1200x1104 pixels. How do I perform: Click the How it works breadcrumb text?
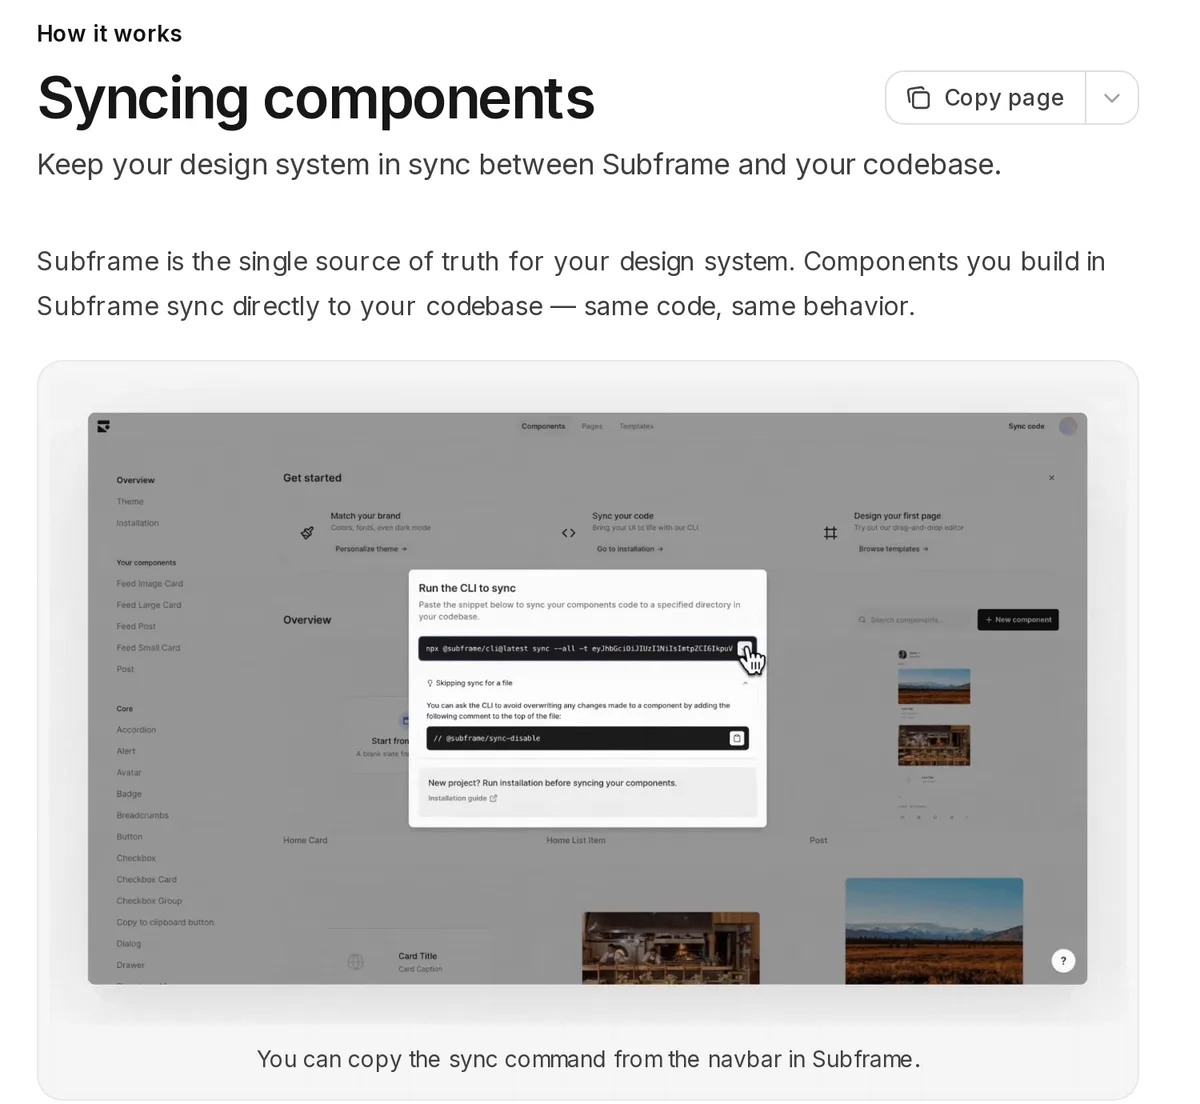click(x=109, y=34)
